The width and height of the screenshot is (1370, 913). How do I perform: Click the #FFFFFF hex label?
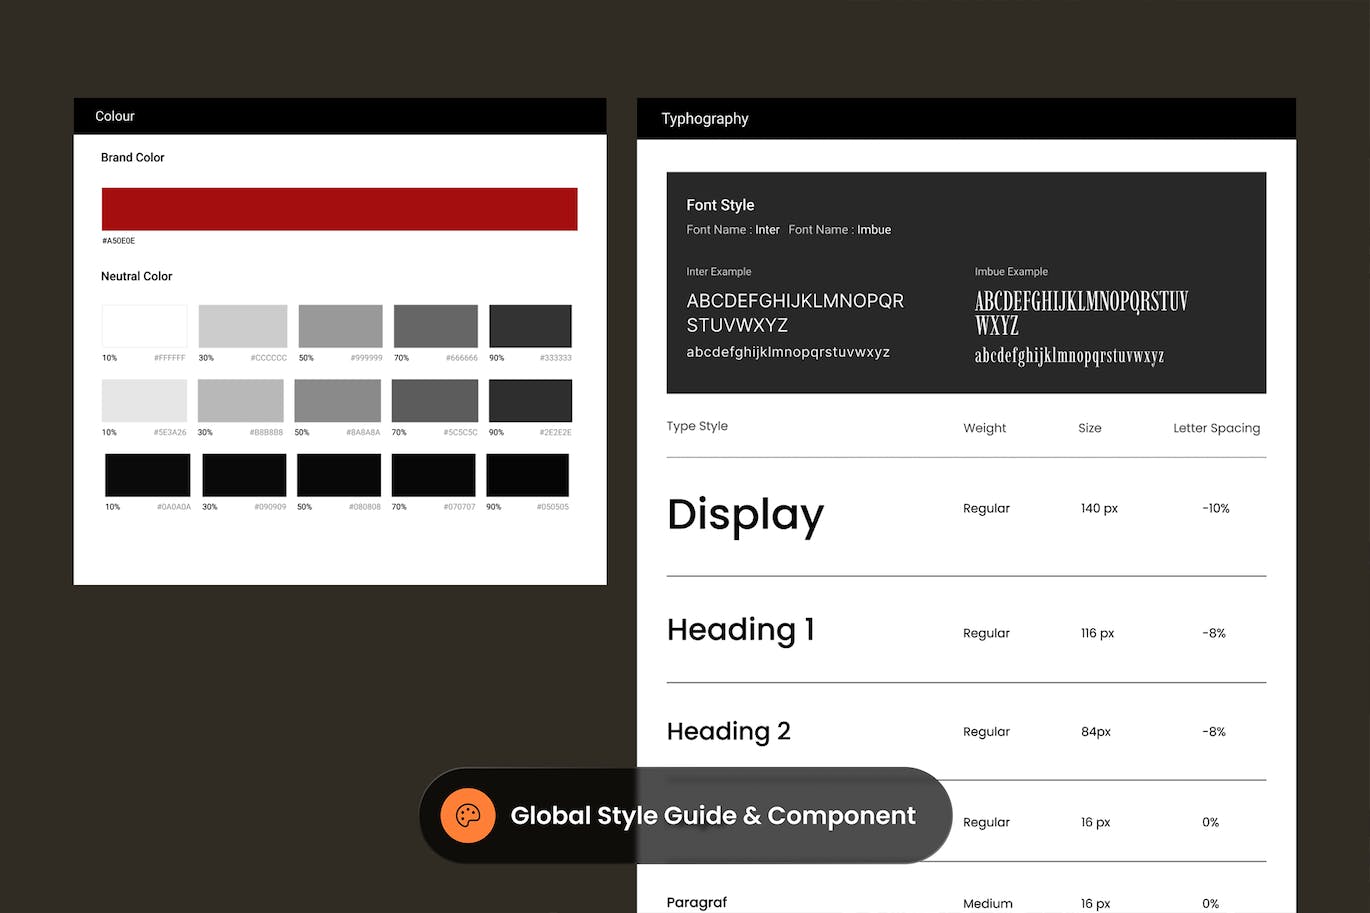click(169, 358)
